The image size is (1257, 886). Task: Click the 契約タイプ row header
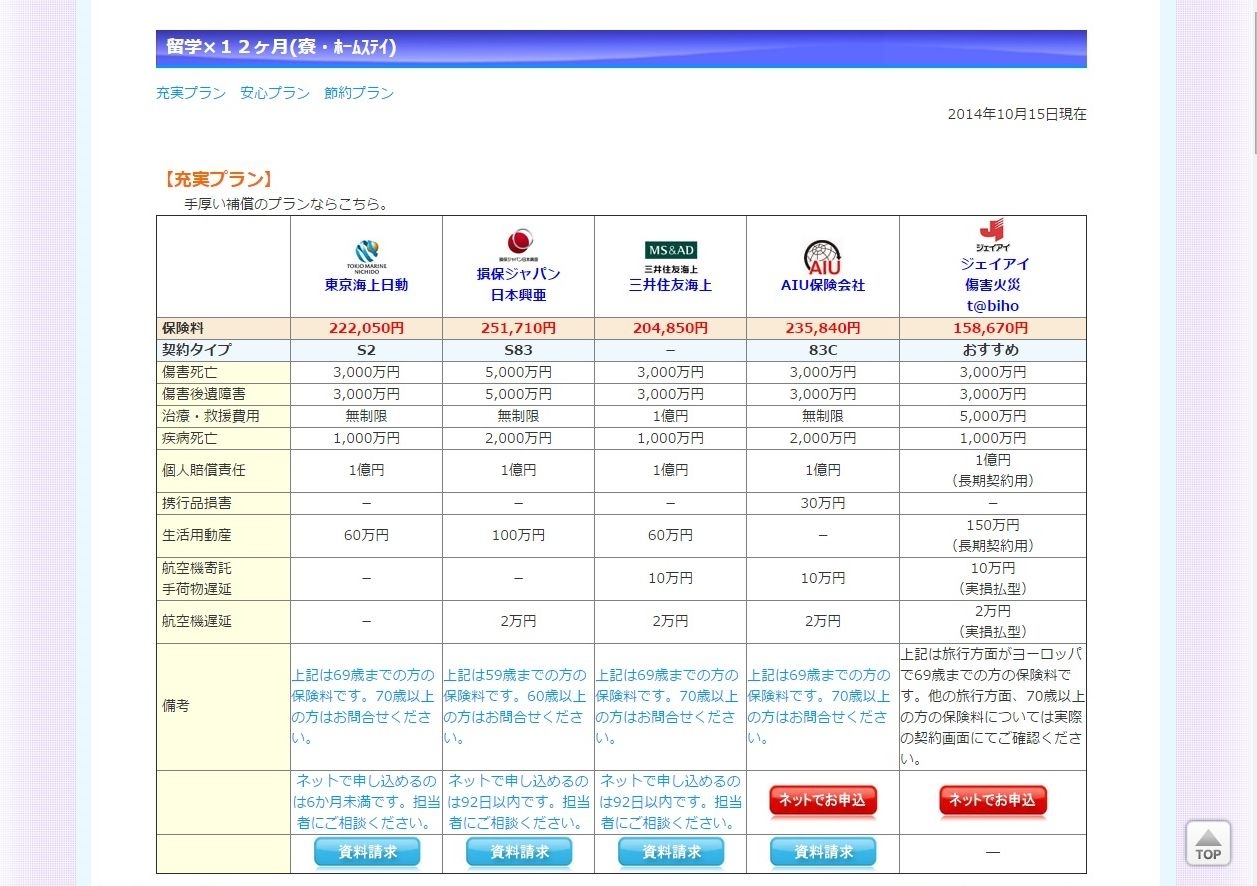click(223, 350)
